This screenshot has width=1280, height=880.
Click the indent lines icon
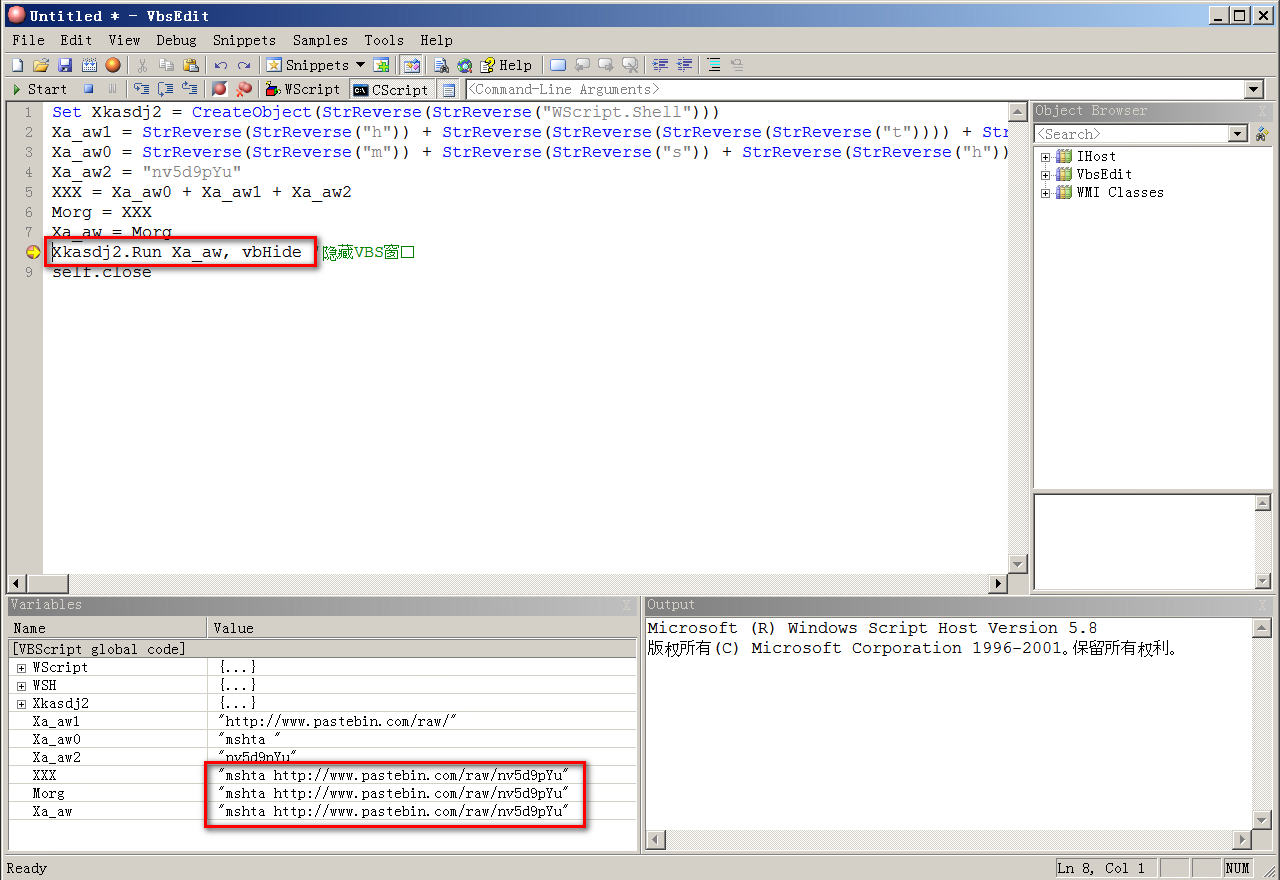[x=660, y=65]
